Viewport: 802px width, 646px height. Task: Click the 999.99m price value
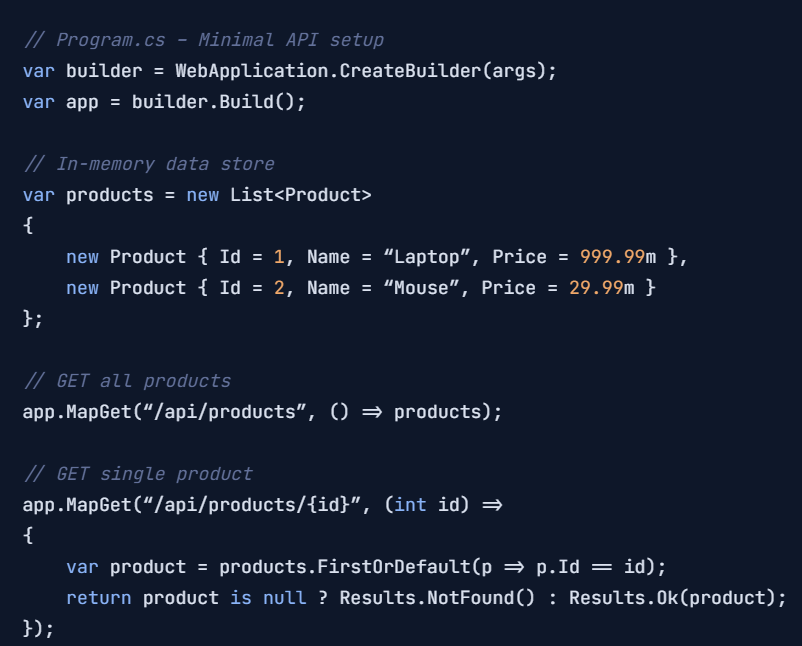(618, 257)
